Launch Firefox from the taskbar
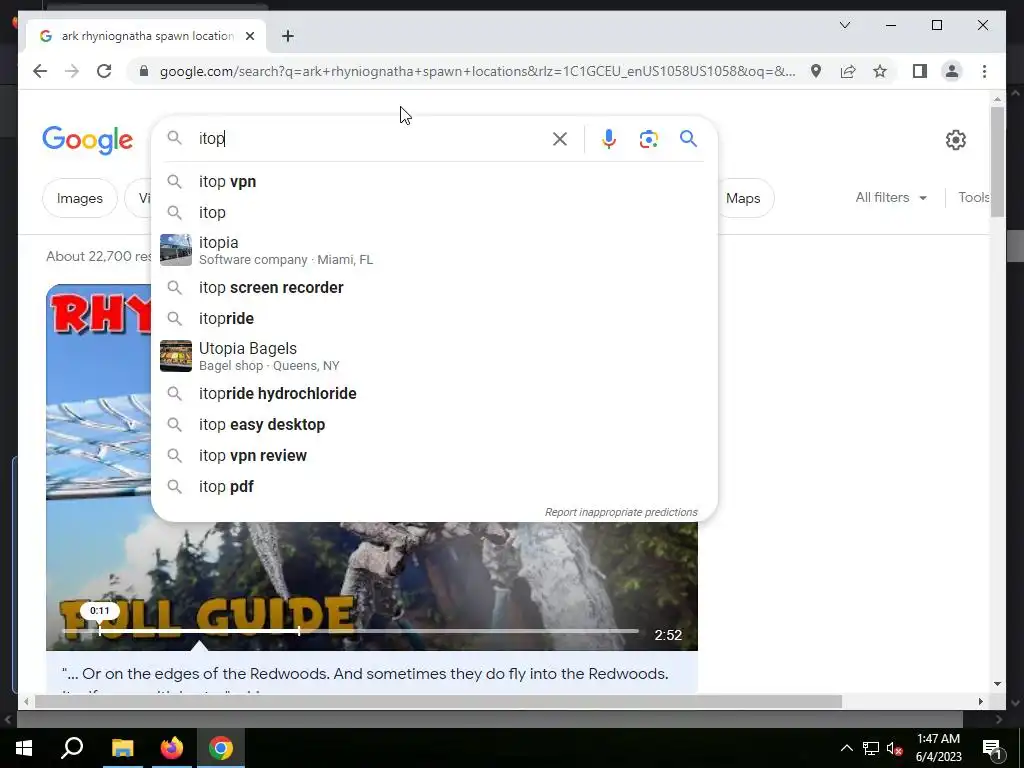 click(x=172, y=748)
